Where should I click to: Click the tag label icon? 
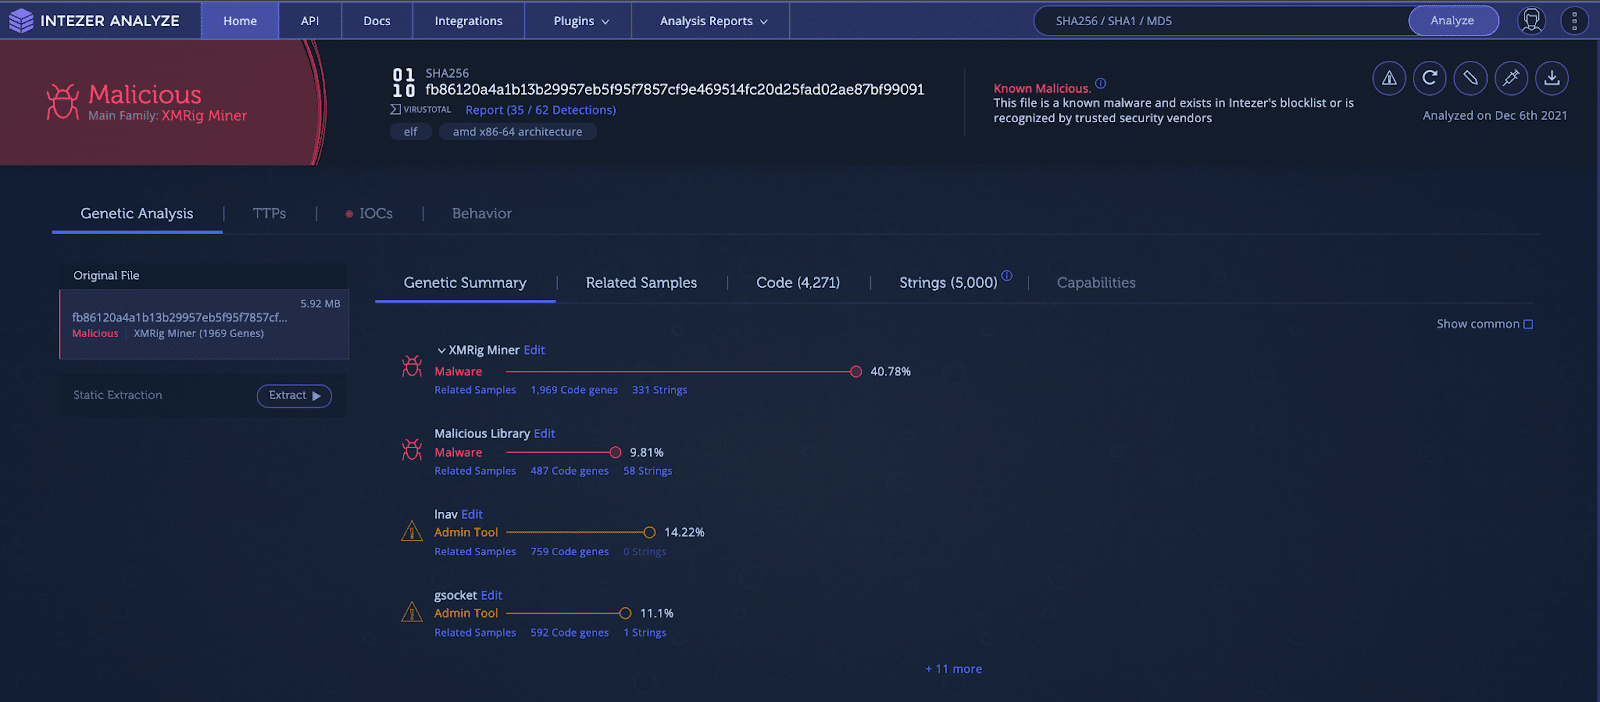1470,78
